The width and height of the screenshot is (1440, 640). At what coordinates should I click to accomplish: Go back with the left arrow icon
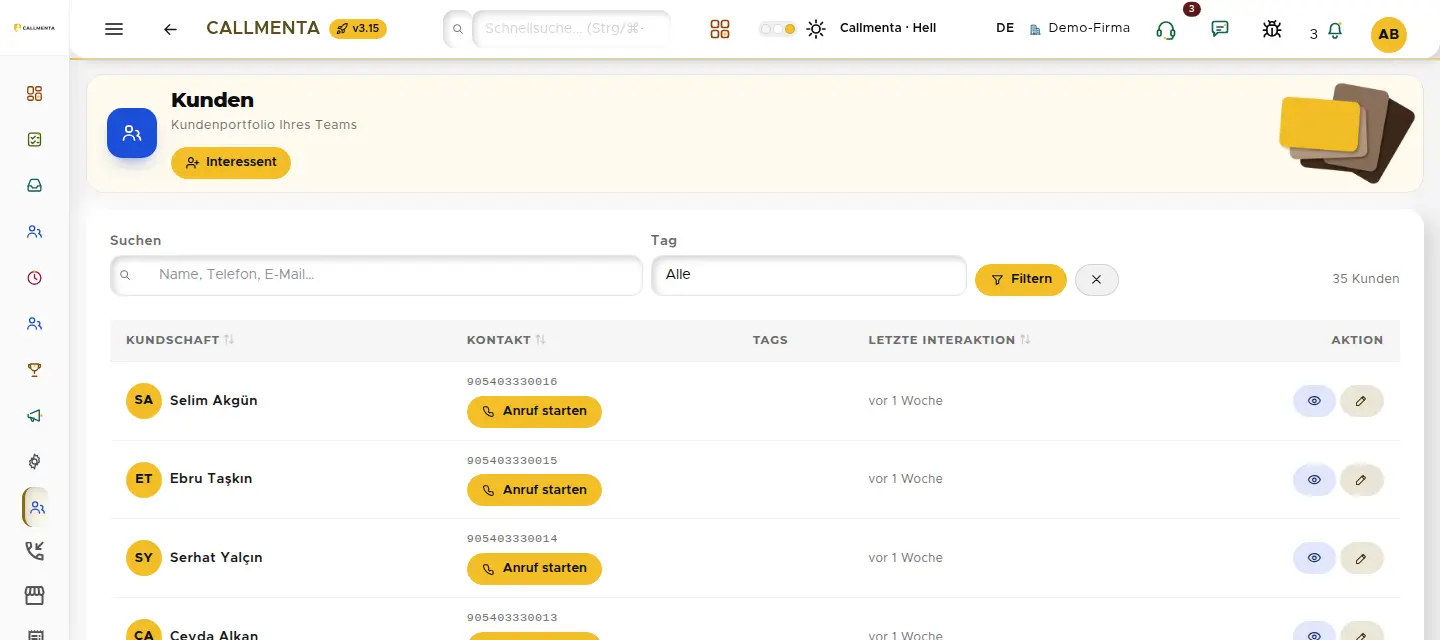170,29
